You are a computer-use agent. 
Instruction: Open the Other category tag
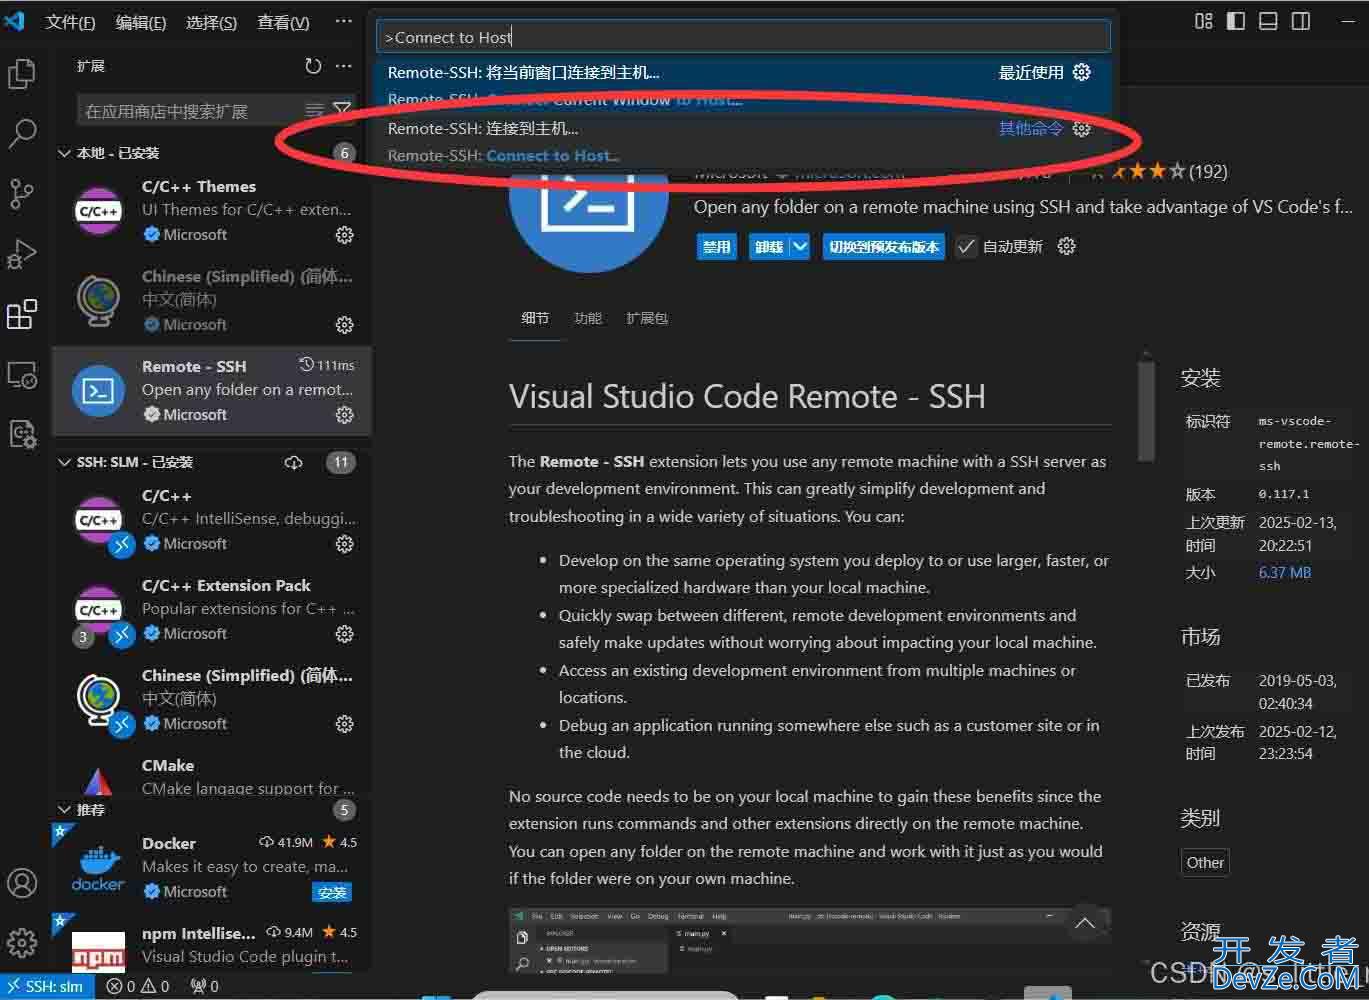1205,862
